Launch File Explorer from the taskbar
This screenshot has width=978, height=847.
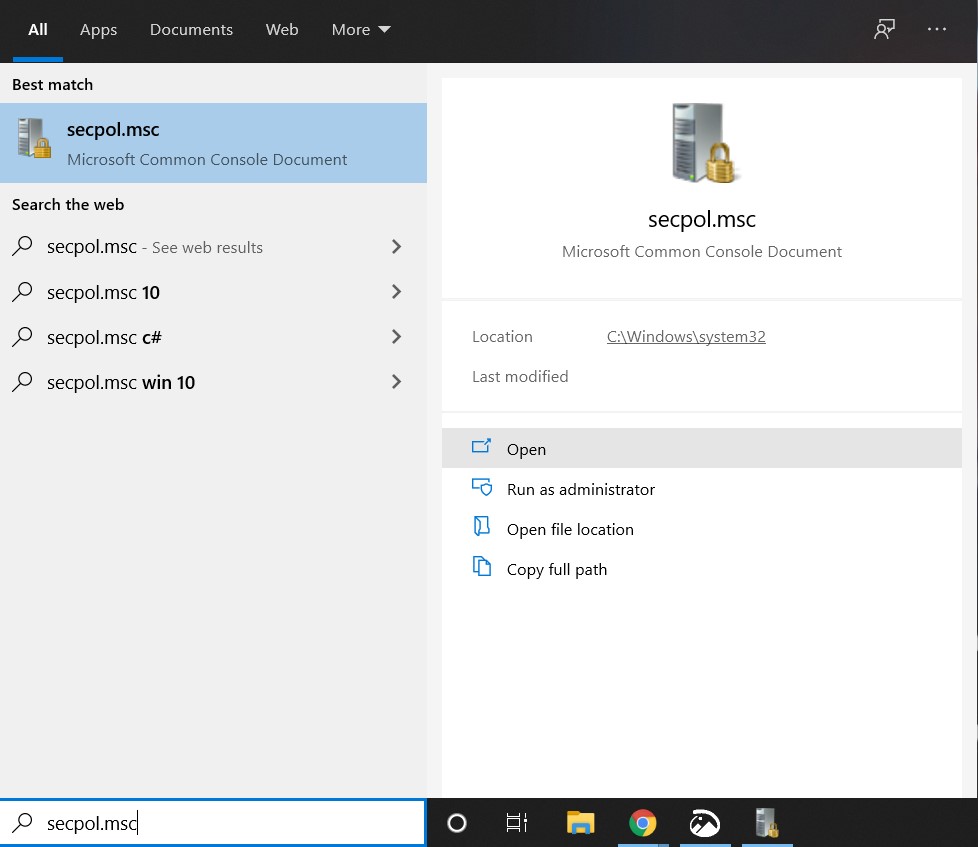pos(580,823)
